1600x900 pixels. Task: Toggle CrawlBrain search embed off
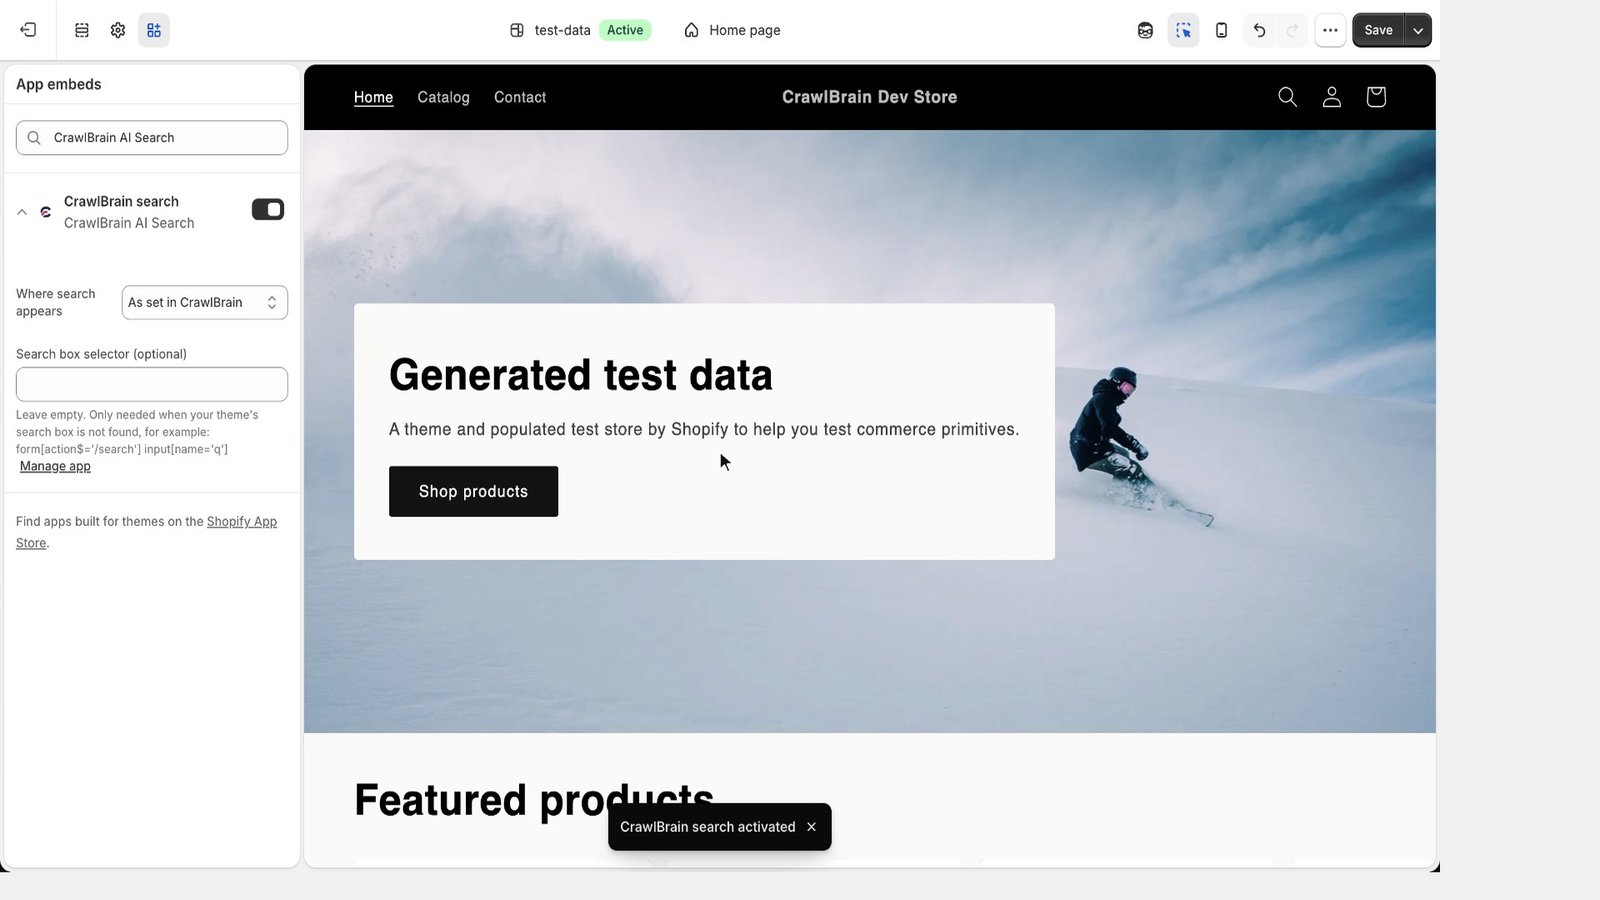coord(268,209)
